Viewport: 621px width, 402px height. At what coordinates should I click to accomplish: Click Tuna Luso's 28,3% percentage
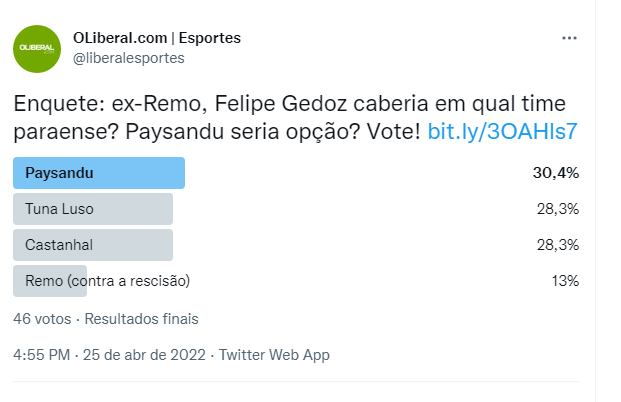pos(558,208)
